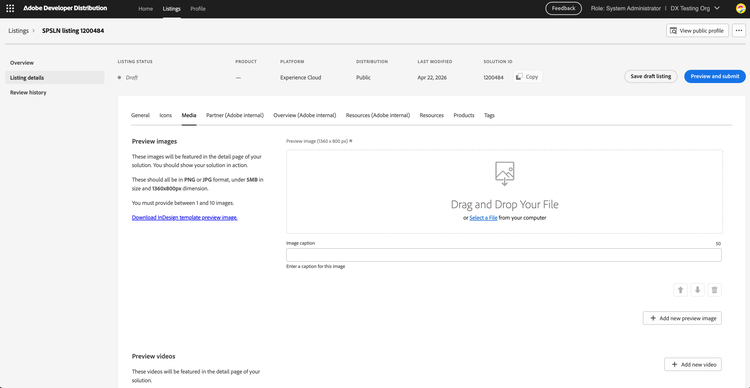Click Adobe Developer Distribution logo text

click(66, 8)
